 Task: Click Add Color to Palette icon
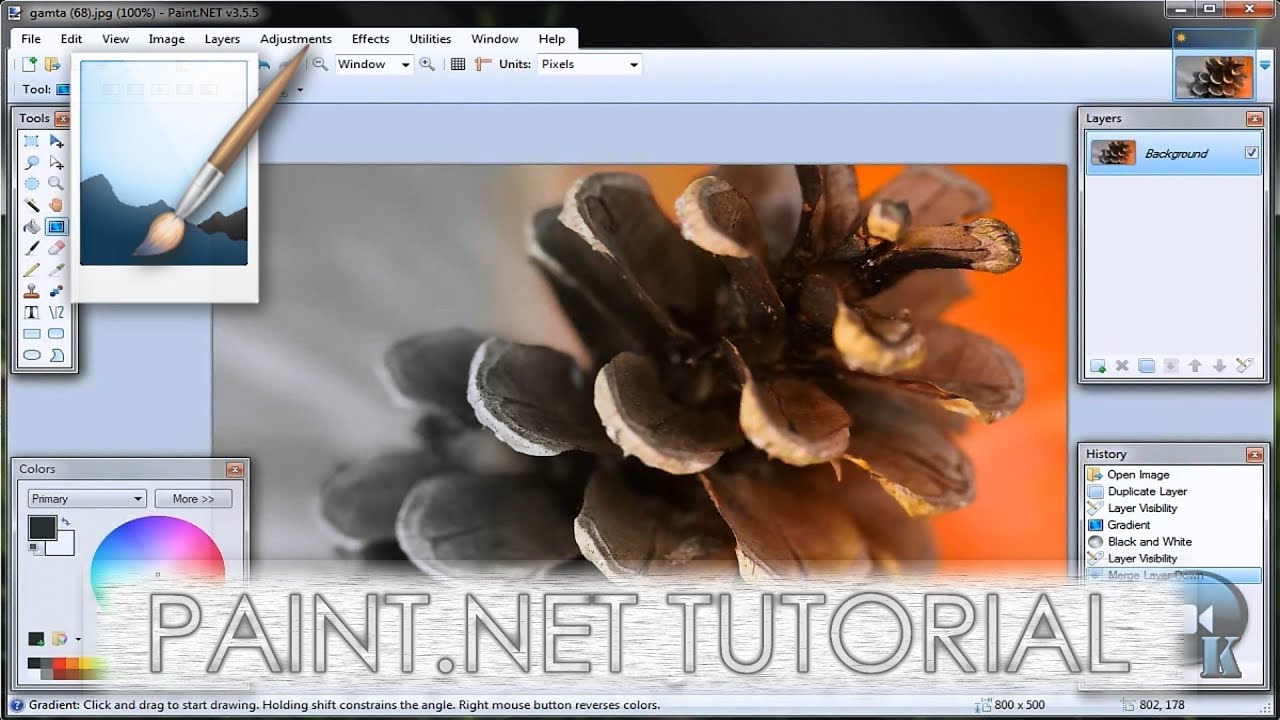(36, 638)
